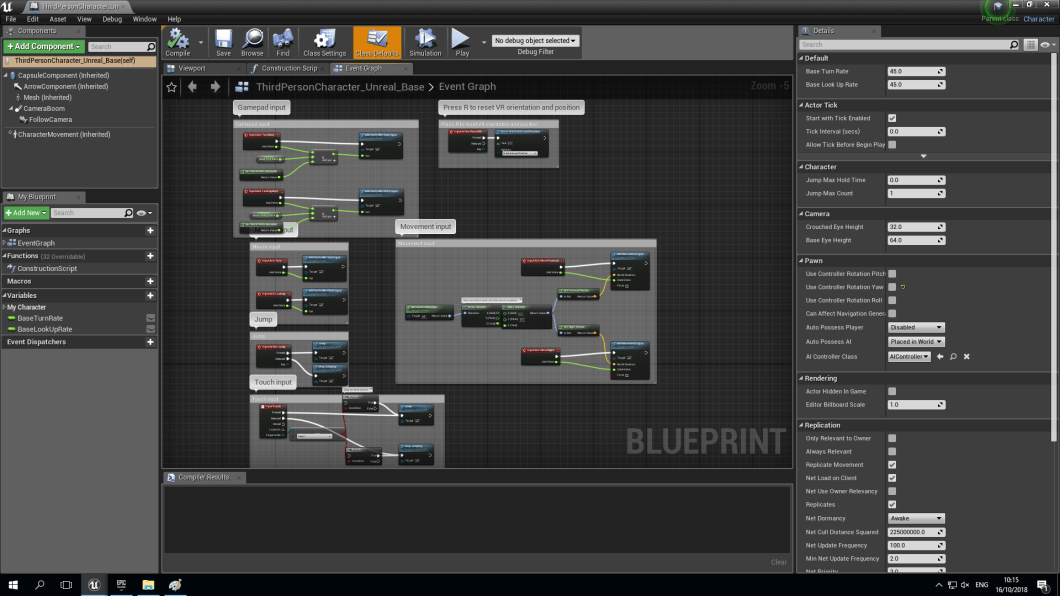Adjust Net Update Frequency value field
1060x596 pixels.
pos(916,545)
